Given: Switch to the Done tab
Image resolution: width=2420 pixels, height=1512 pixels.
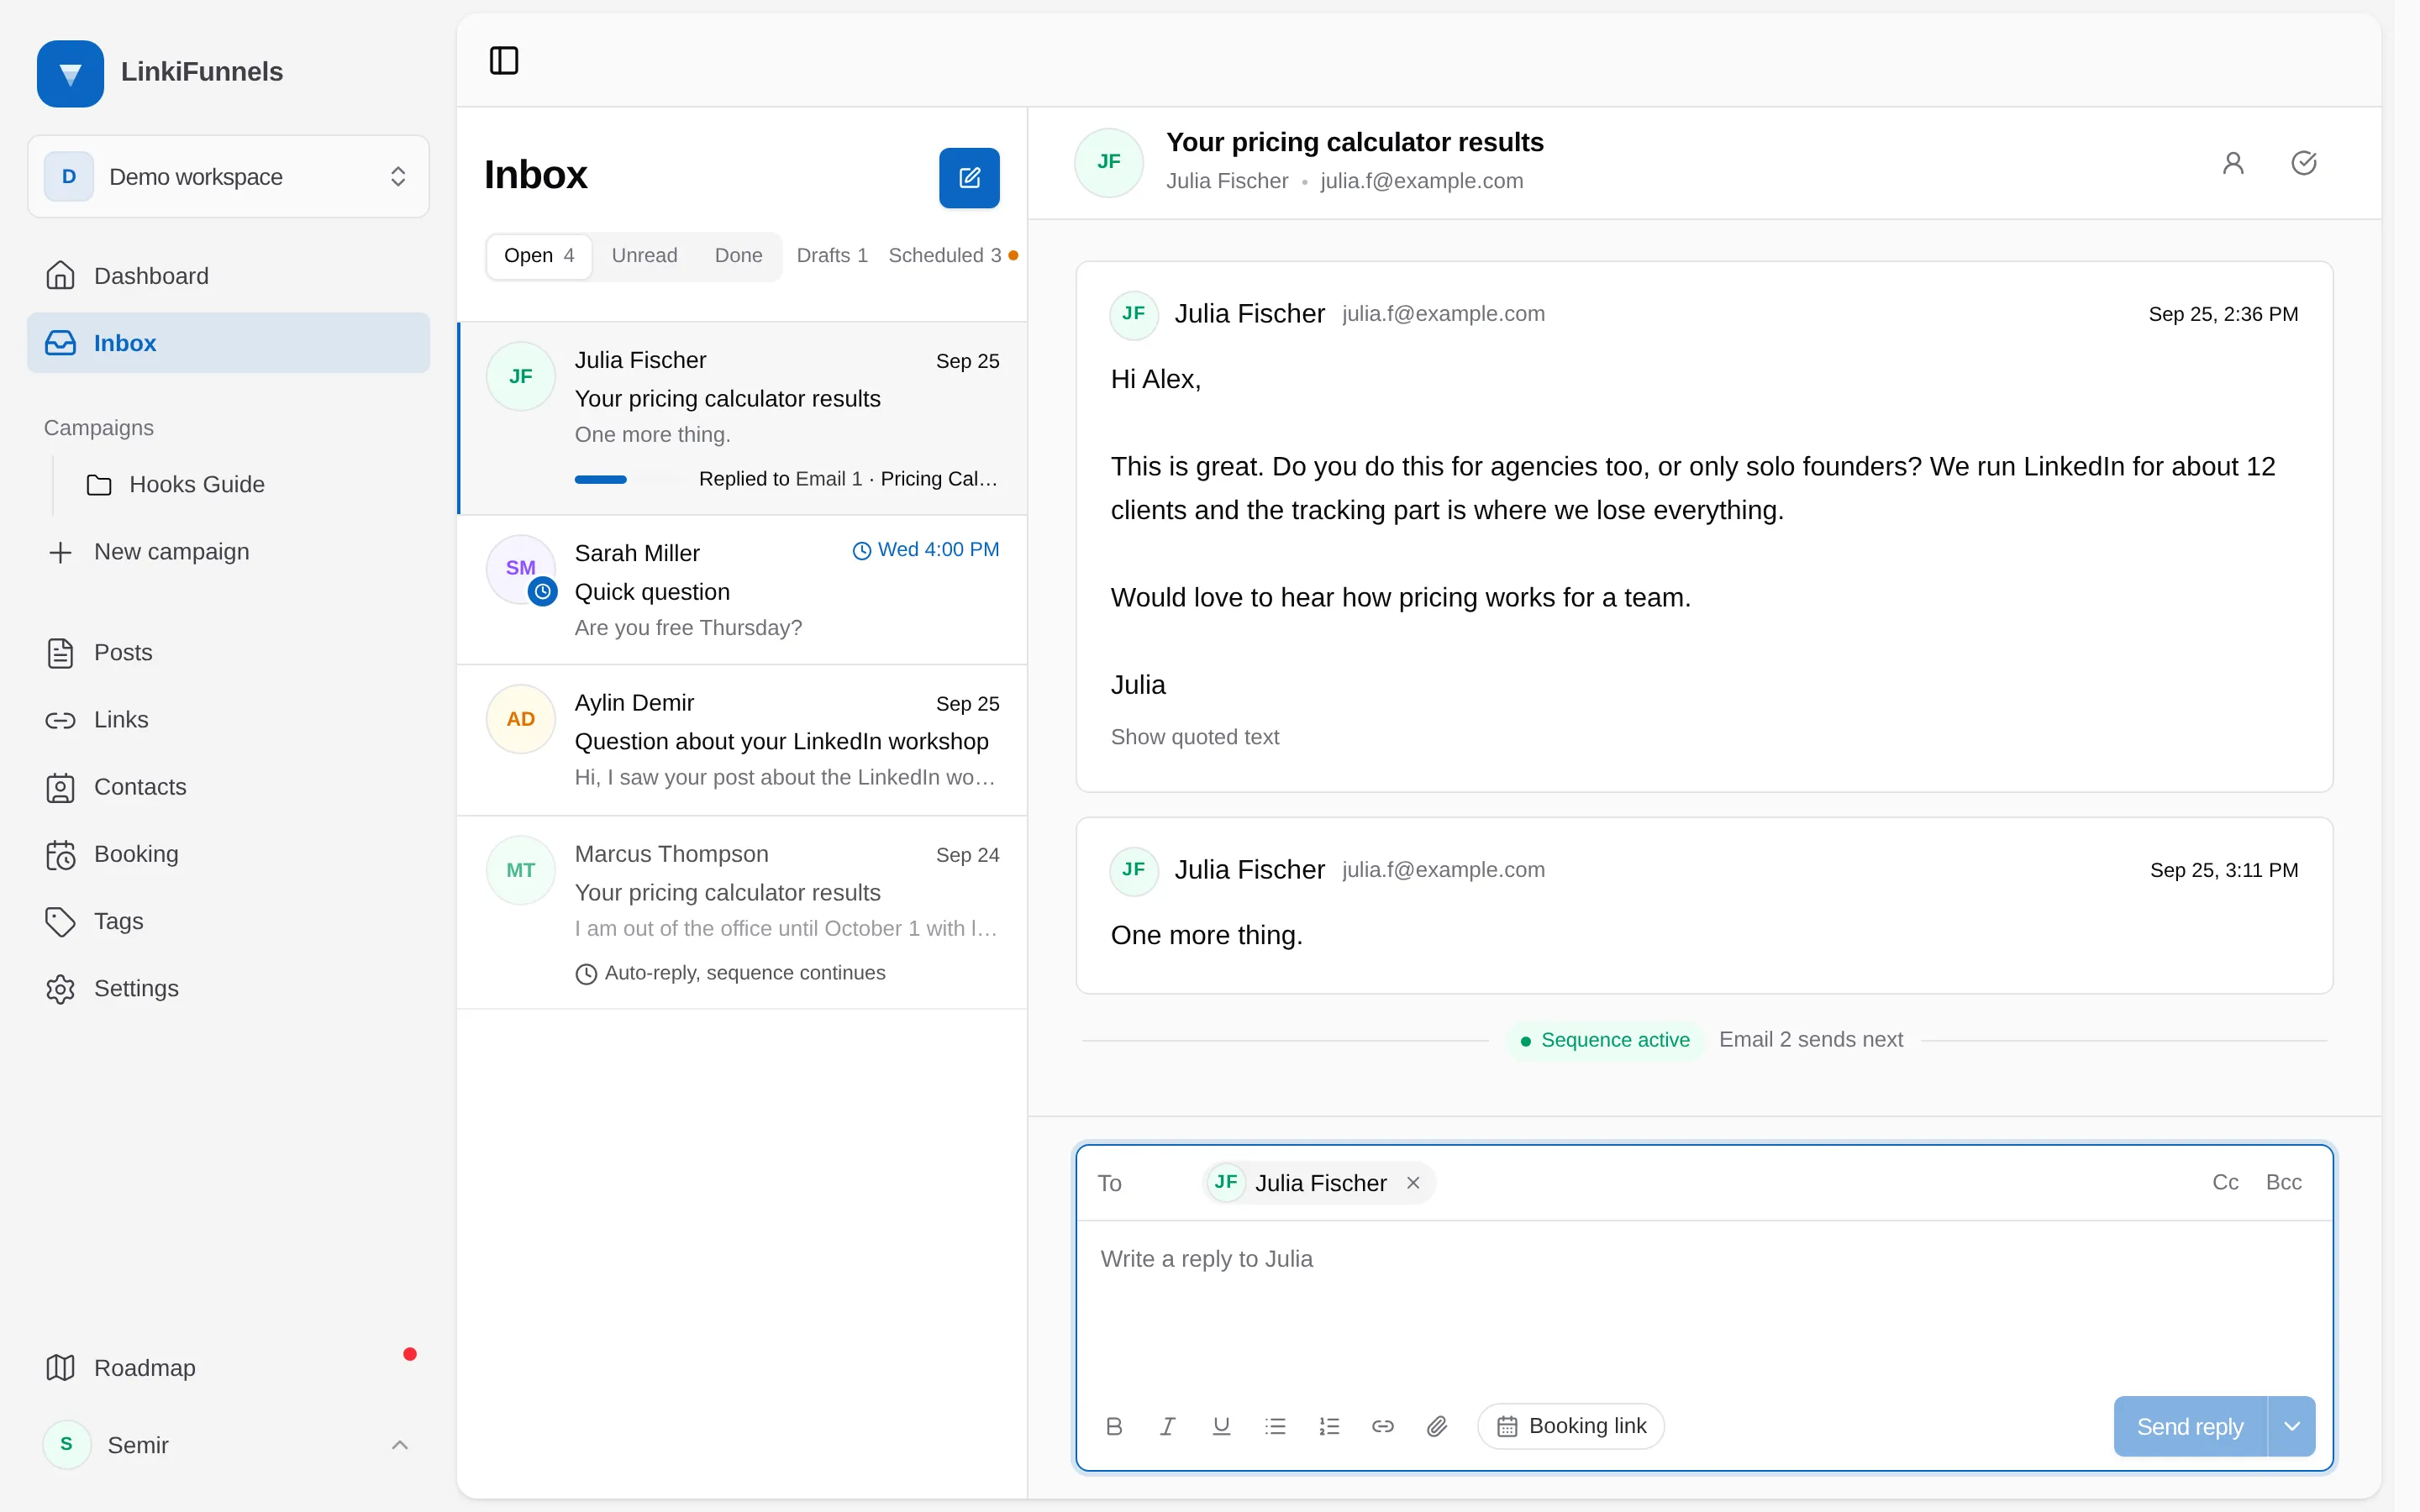Looking at the screenshot, I should click(738, 256).
